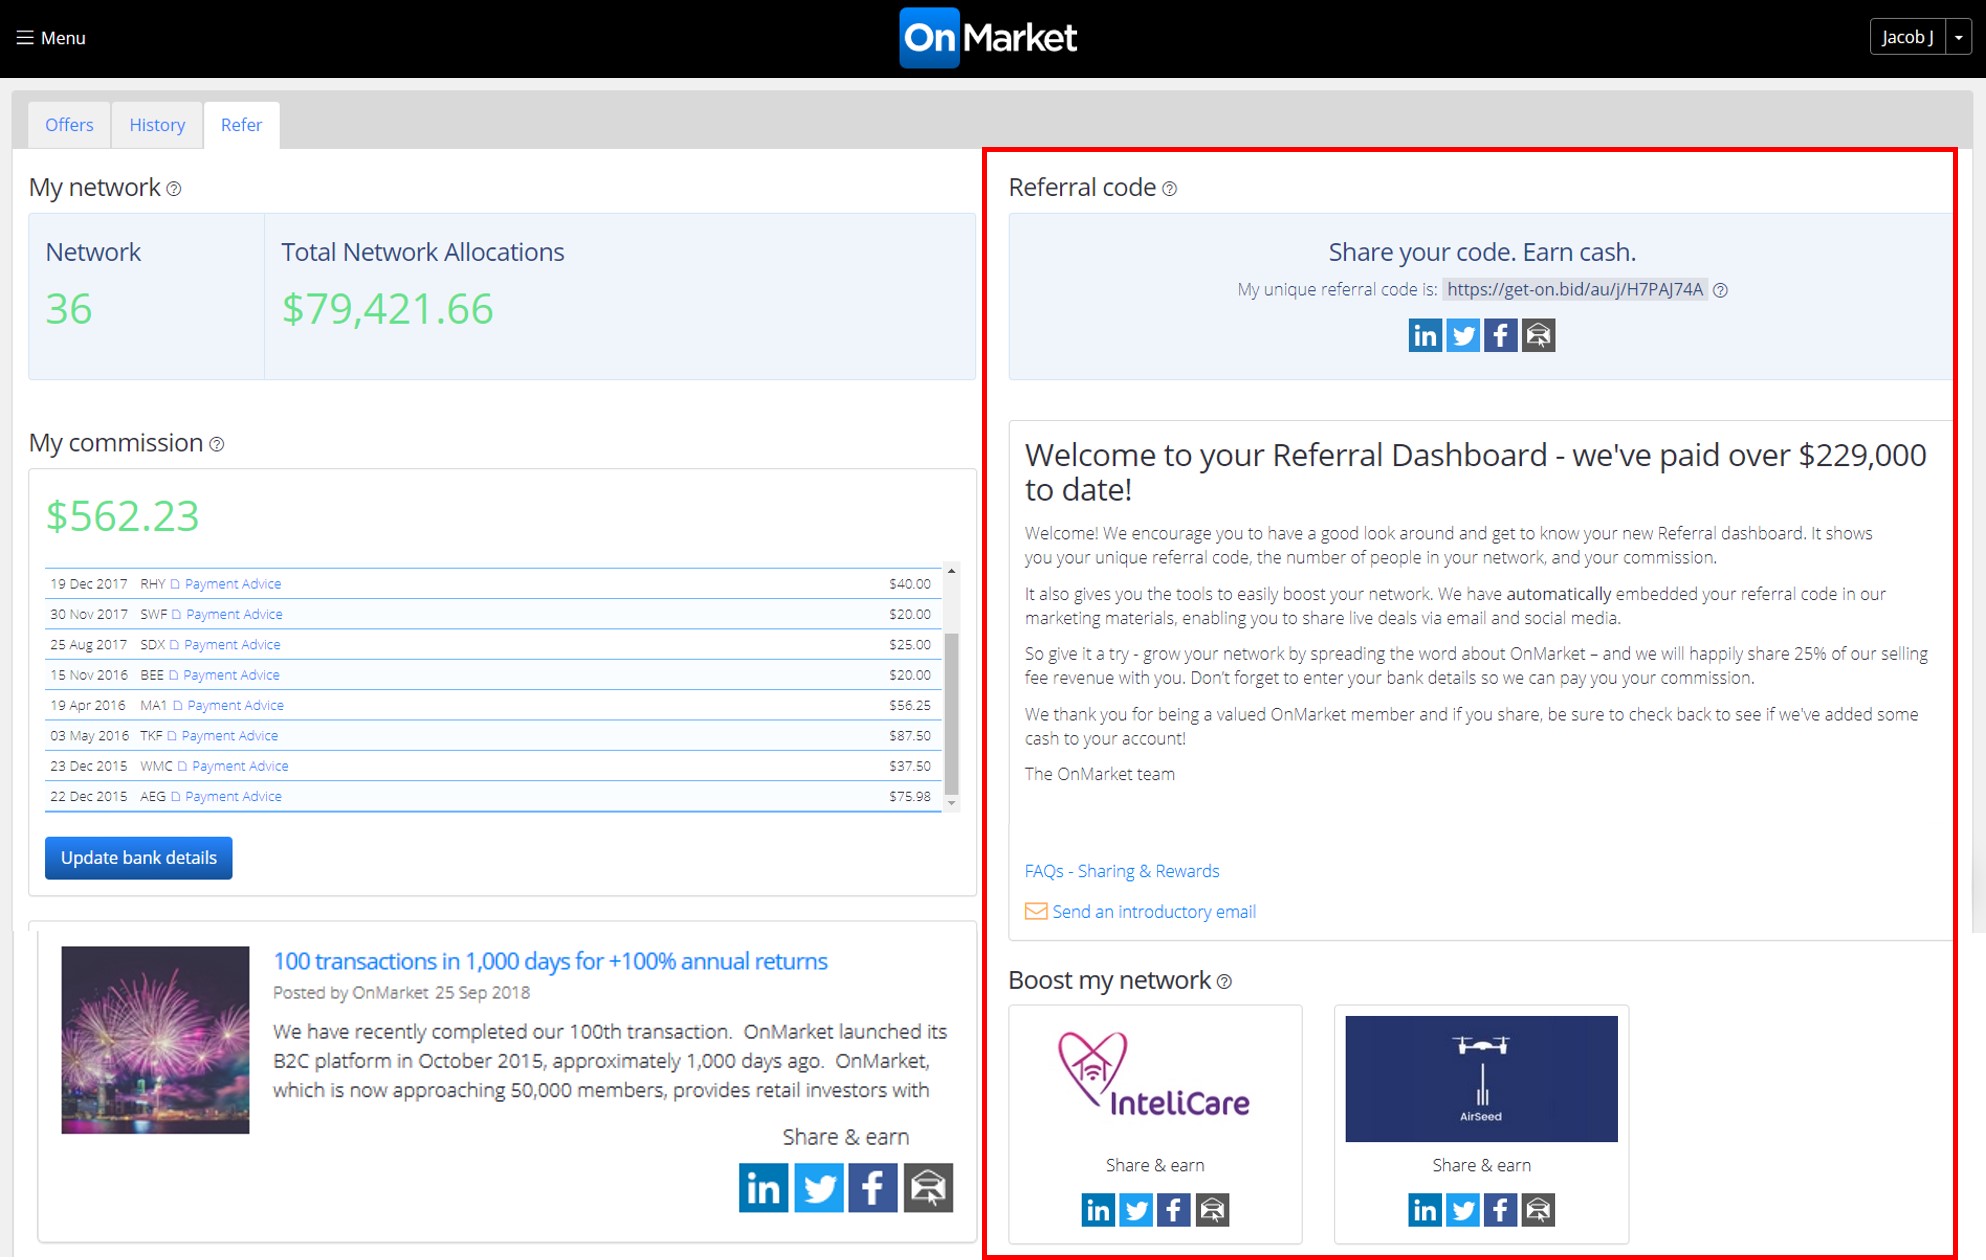
Task: Expand the account dropdown arrow
Action: [x=1958, y=37]
